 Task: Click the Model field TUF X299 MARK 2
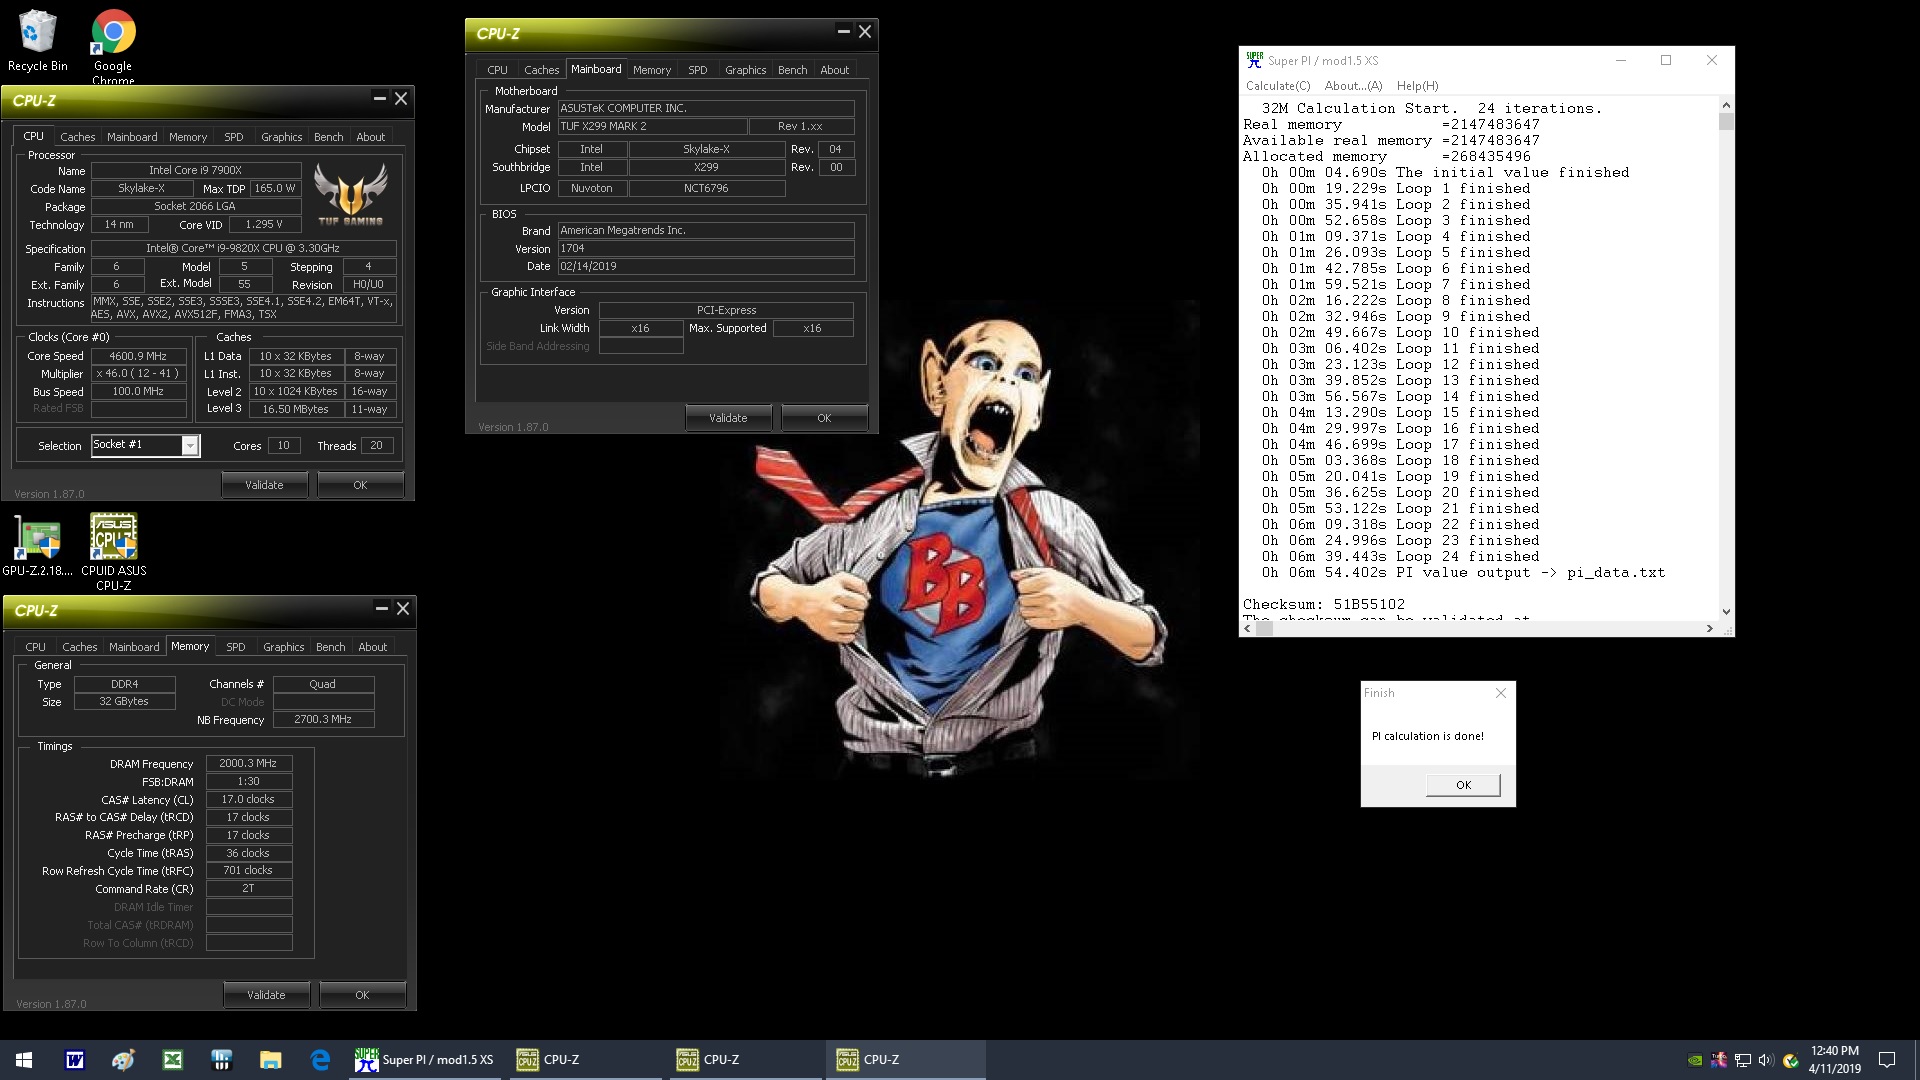coord(652,127)
